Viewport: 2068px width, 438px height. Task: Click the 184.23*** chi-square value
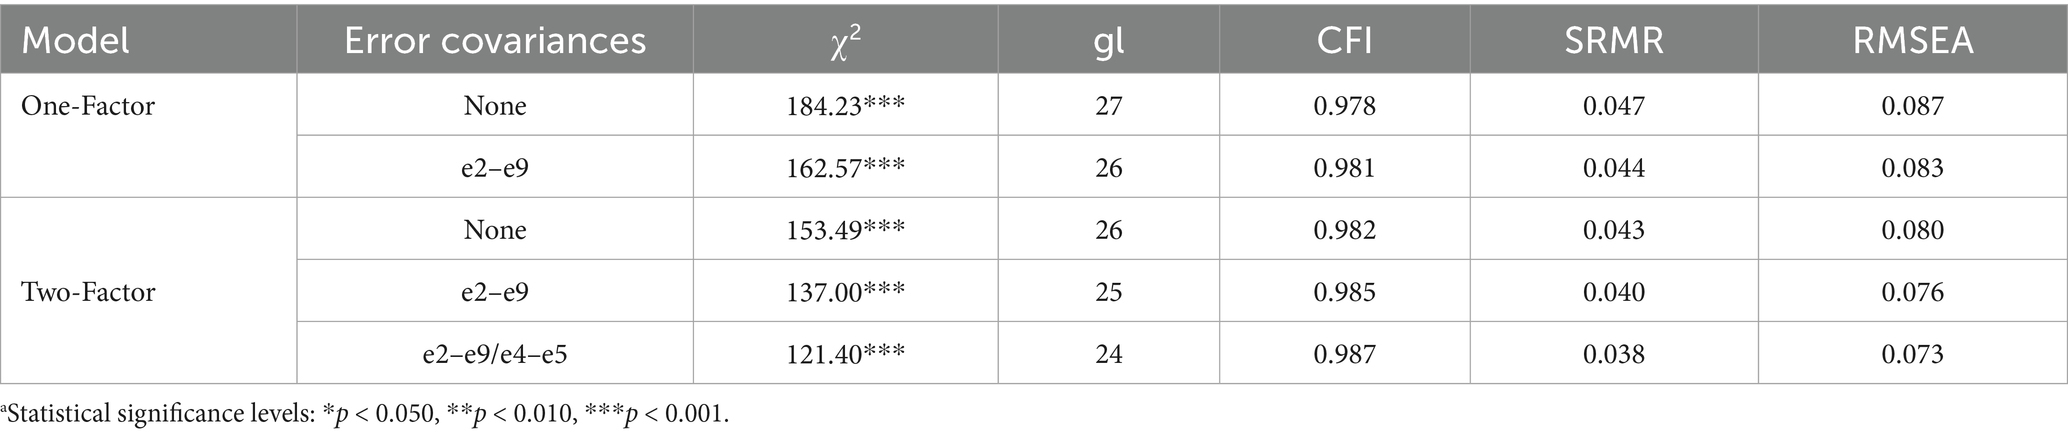[845, 106]
